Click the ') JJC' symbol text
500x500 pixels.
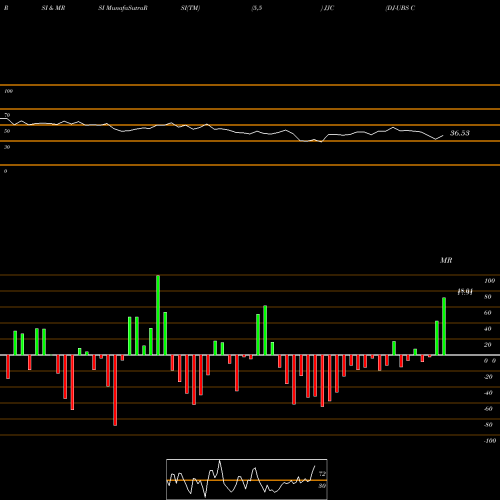327,8
